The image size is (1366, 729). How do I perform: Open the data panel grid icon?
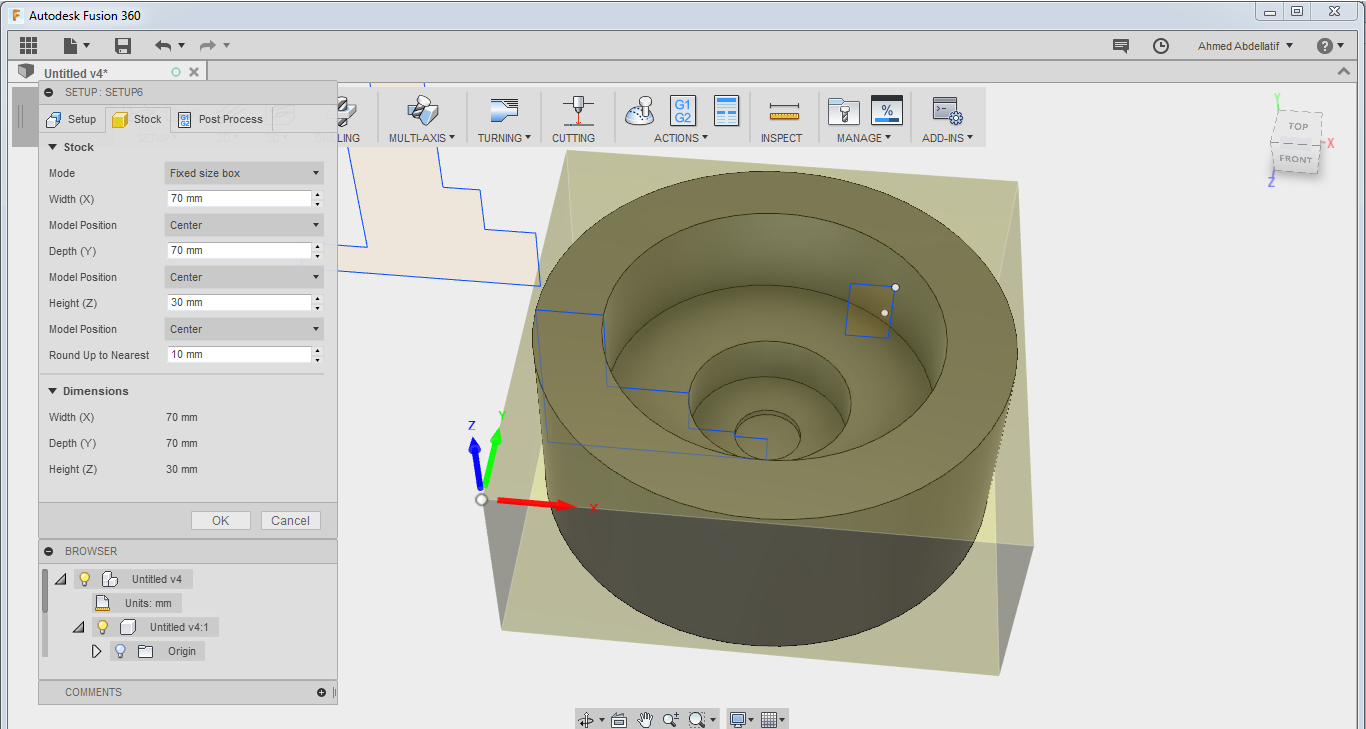pyautogui.click(x=28, y=46)
